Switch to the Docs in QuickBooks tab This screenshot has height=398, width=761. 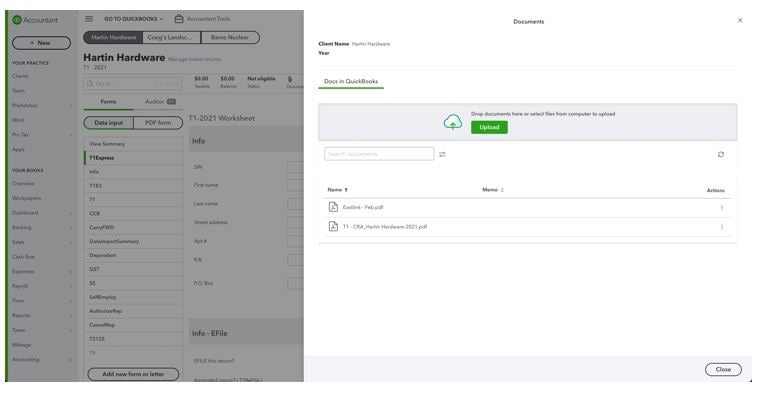click(x=351, y=82)
